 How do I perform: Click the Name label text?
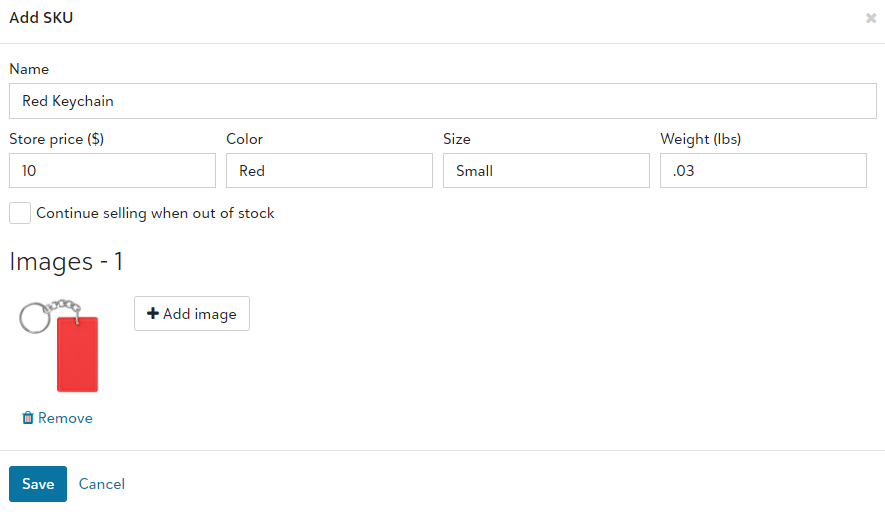pyautogui.click(x=29, y=70)
